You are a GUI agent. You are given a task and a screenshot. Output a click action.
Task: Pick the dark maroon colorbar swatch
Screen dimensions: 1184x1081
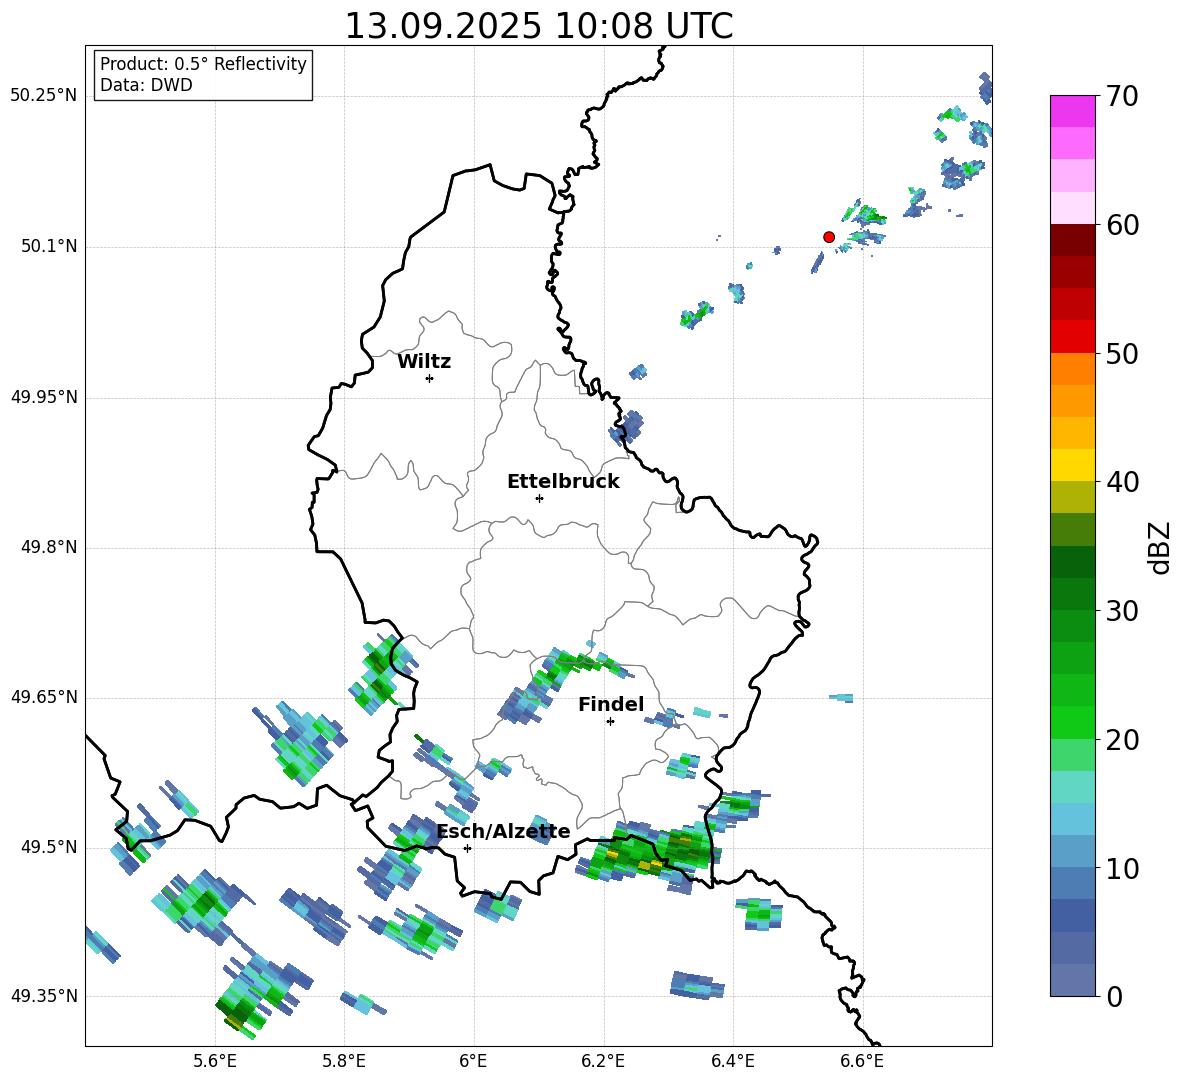pos(1073,240)
